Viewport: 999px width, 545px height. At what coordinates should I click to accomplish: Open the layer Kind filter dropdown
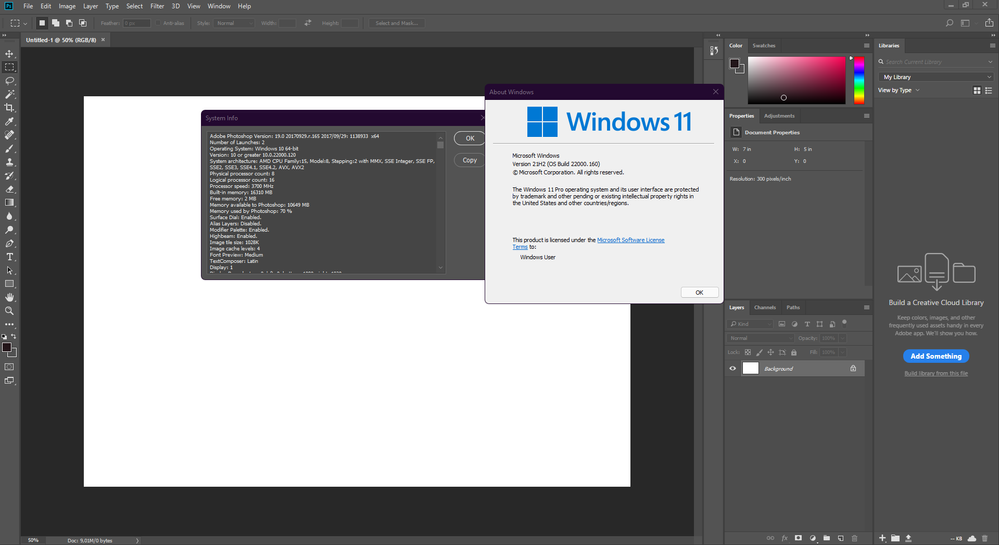tap(751, 324)
